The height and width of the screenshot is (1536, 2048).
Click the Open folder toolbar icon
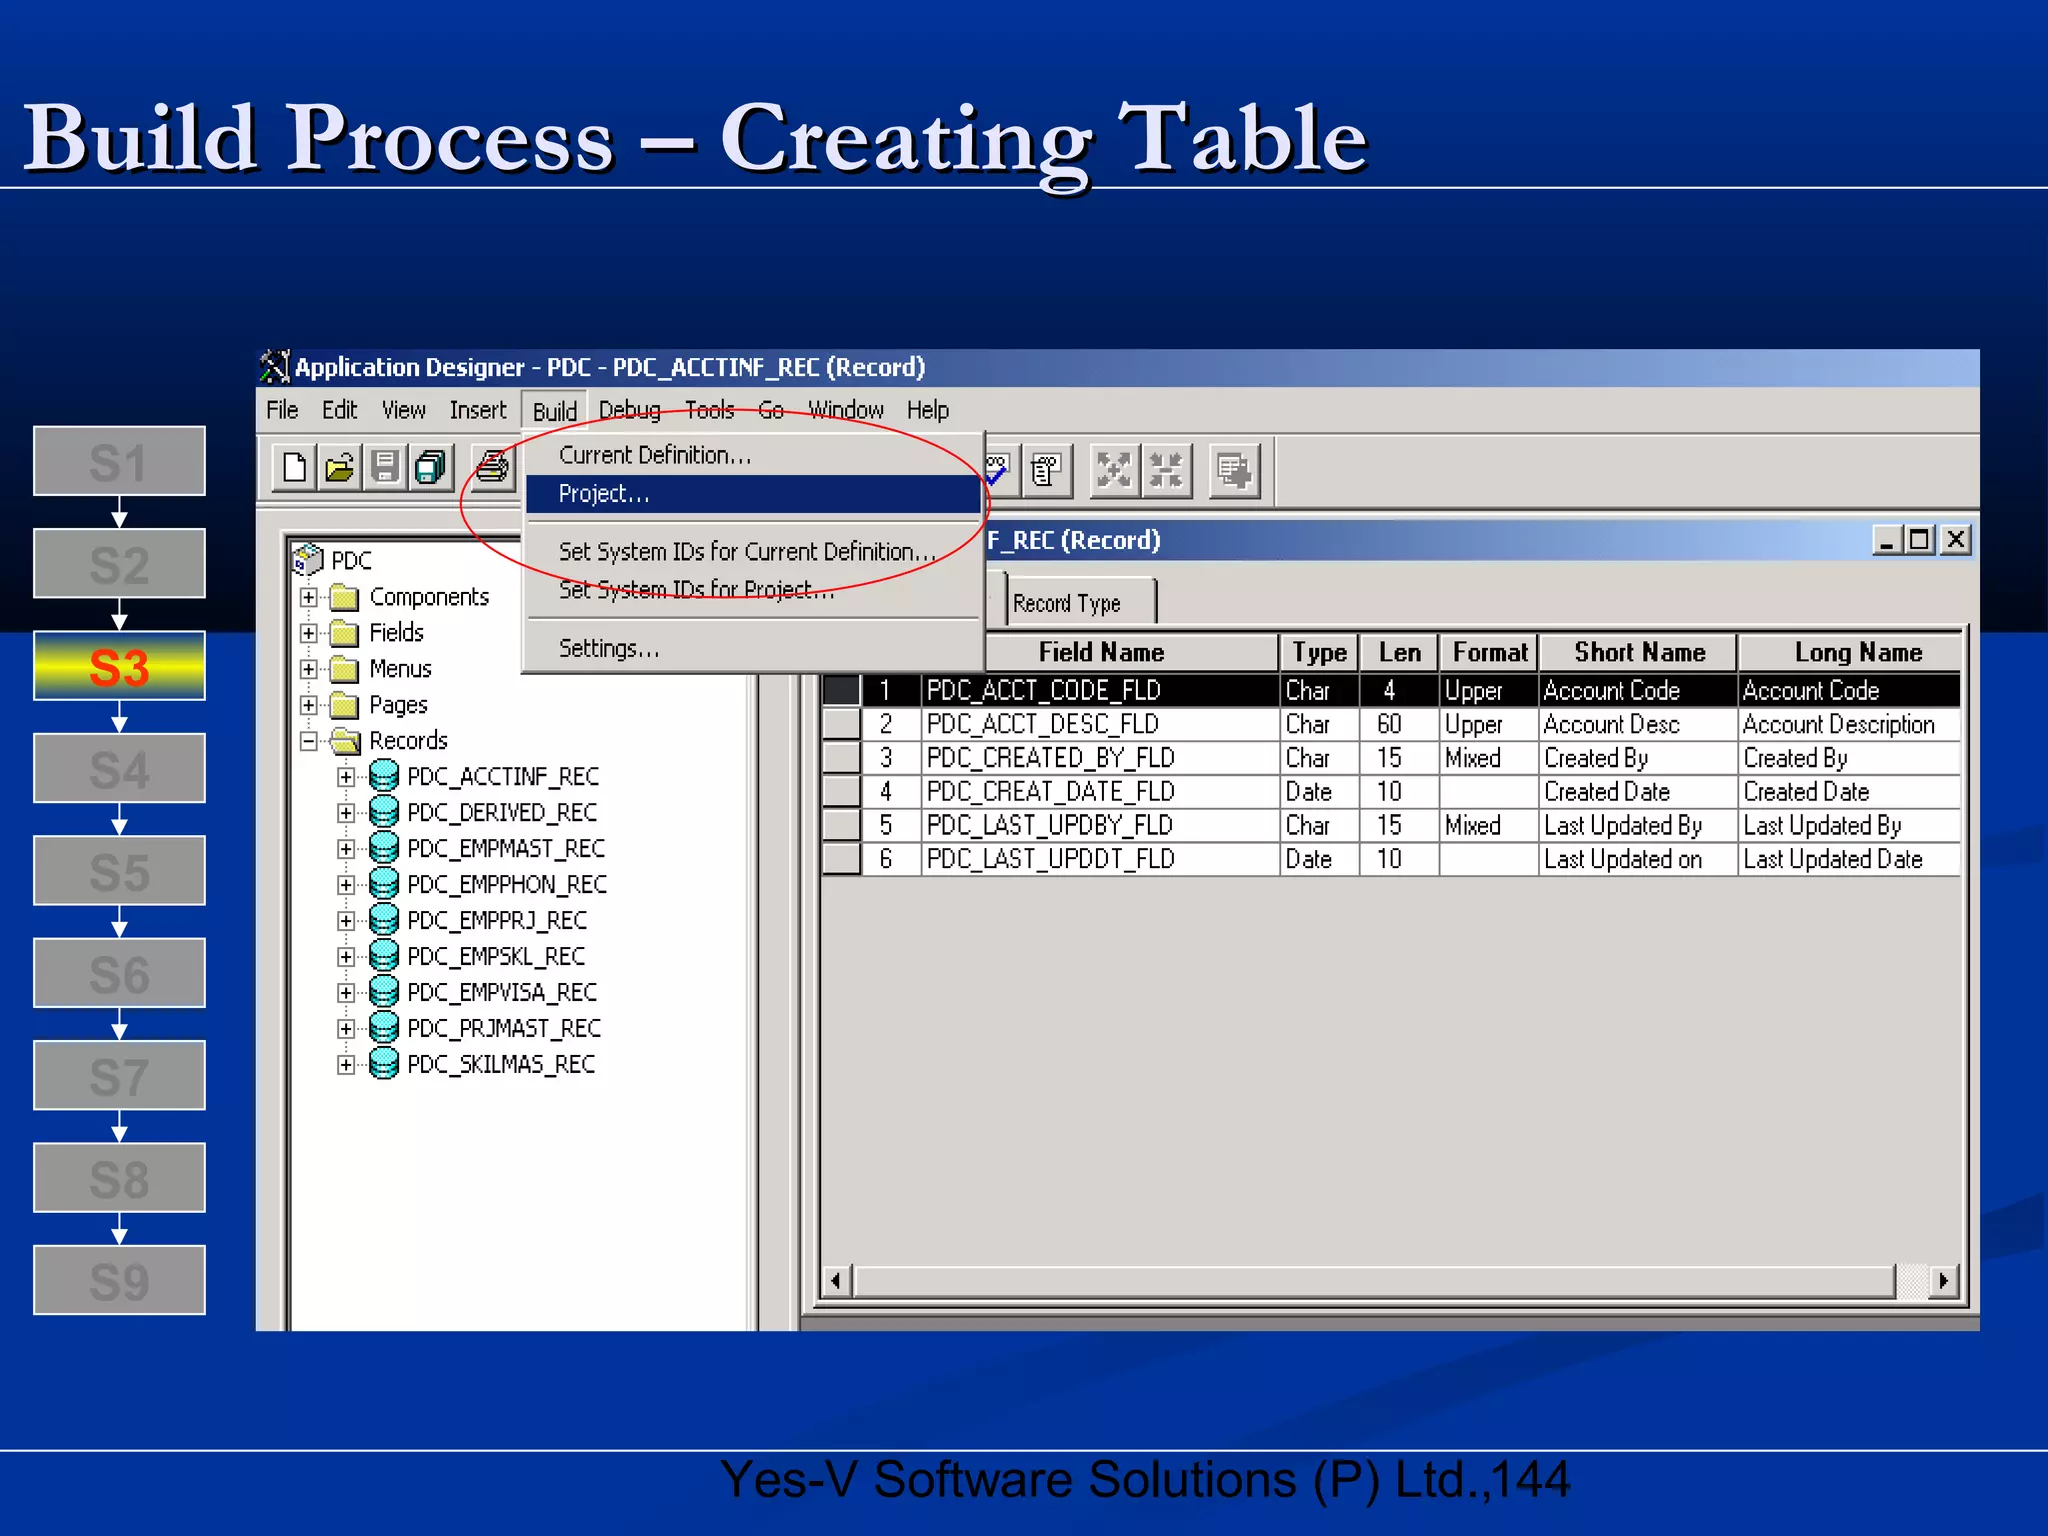click(340, 468)
